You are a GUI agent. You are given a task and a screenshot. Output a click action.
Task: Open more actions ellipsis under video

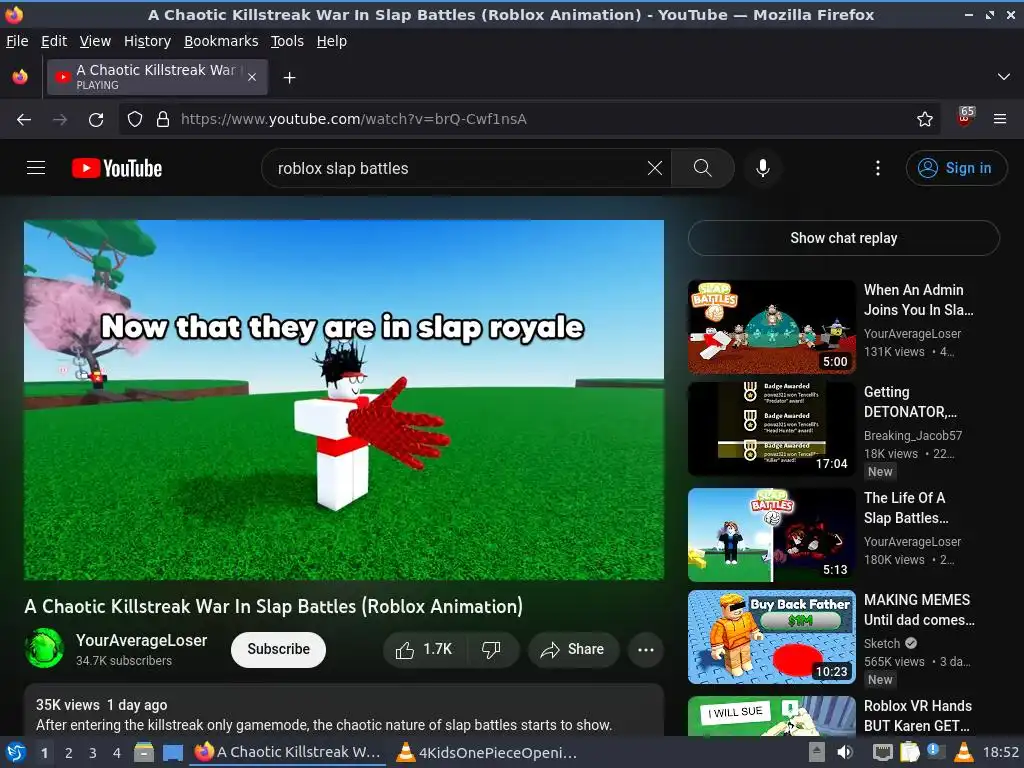646,649
